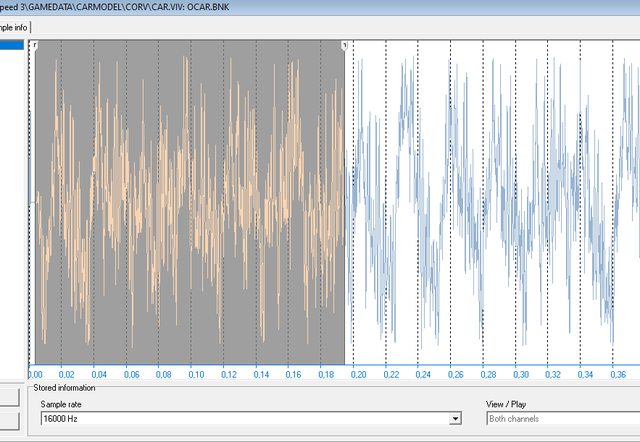The height and width of the screenshot is (442, 640).
Task: Click the 0,06 time label on ruler
Action: 131,374
